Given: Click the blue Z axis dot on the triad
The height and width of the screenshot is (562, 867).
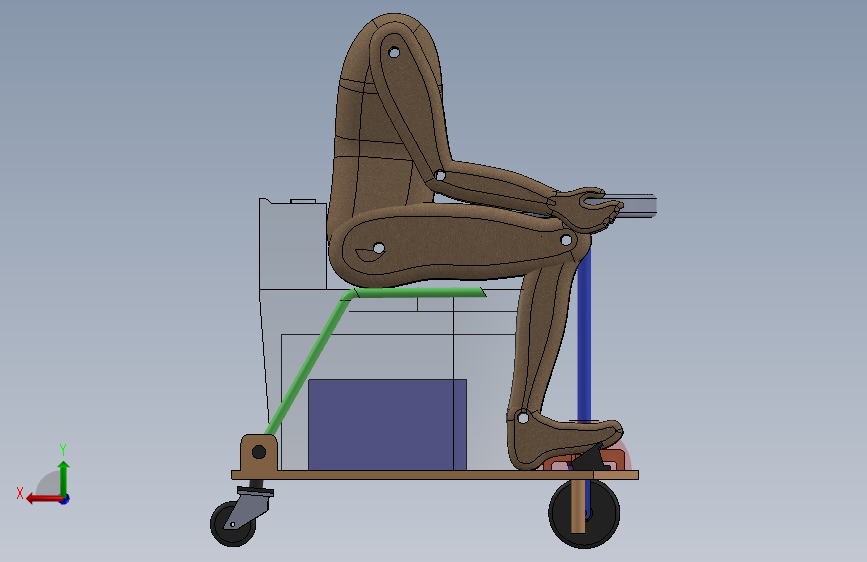Looking at the screenshot, I should pos(65,499).
